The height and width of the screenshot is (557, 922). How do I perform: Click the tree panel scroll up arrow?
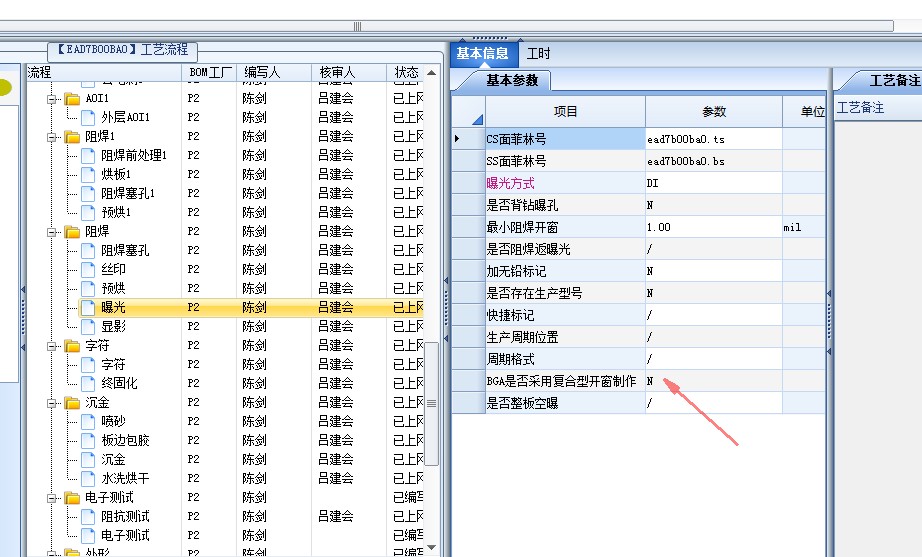pyautogui.click(x=432, y=73)
